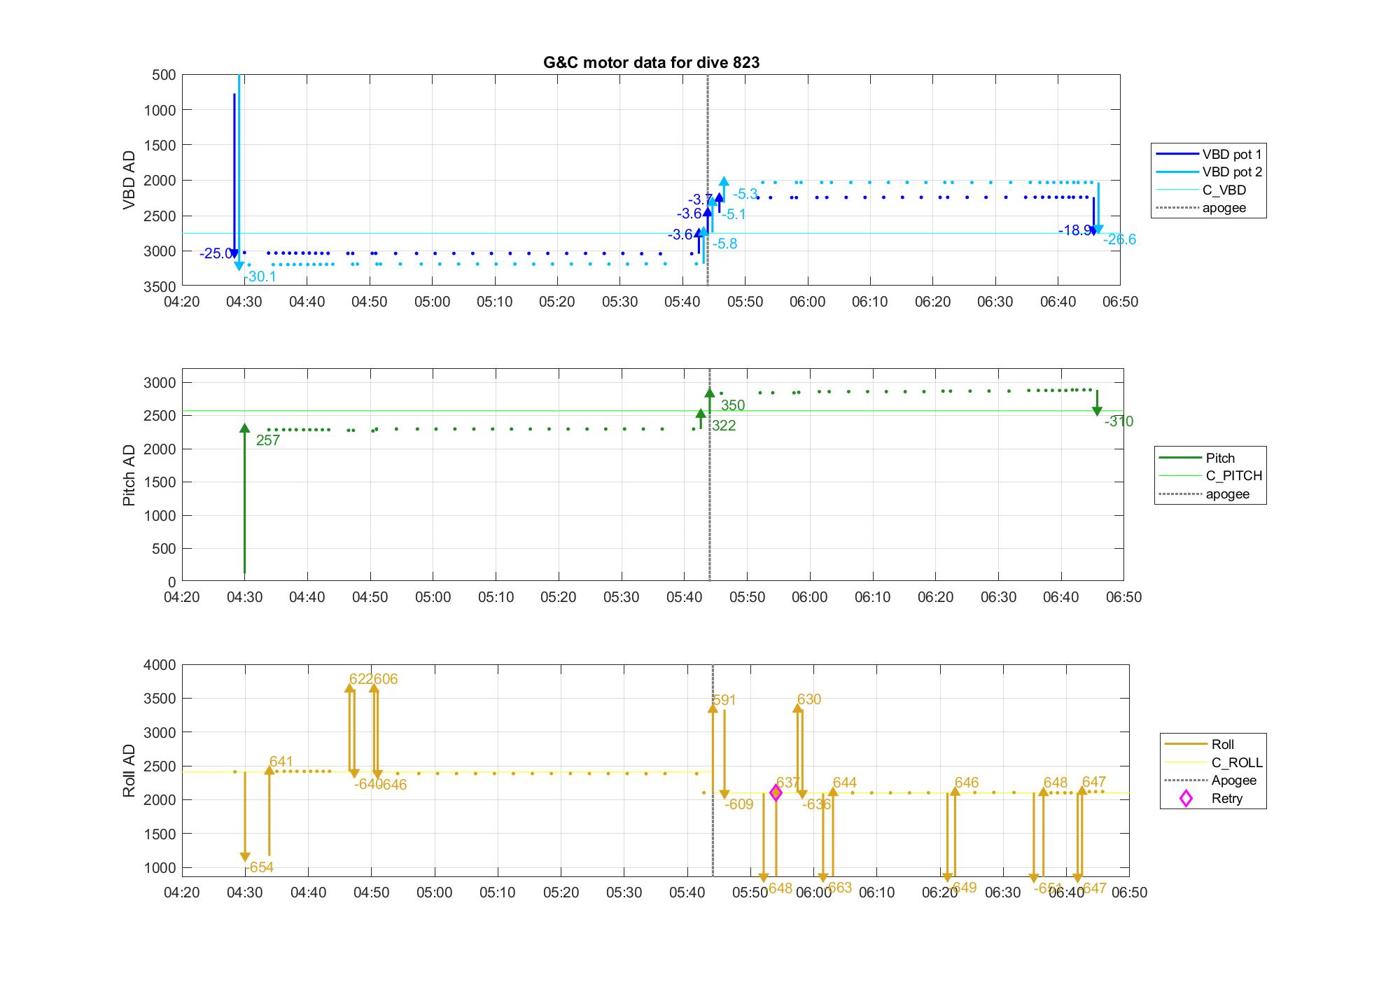
Task: Select the 'VBD AD' y-axis label
Action: [129, 180]
